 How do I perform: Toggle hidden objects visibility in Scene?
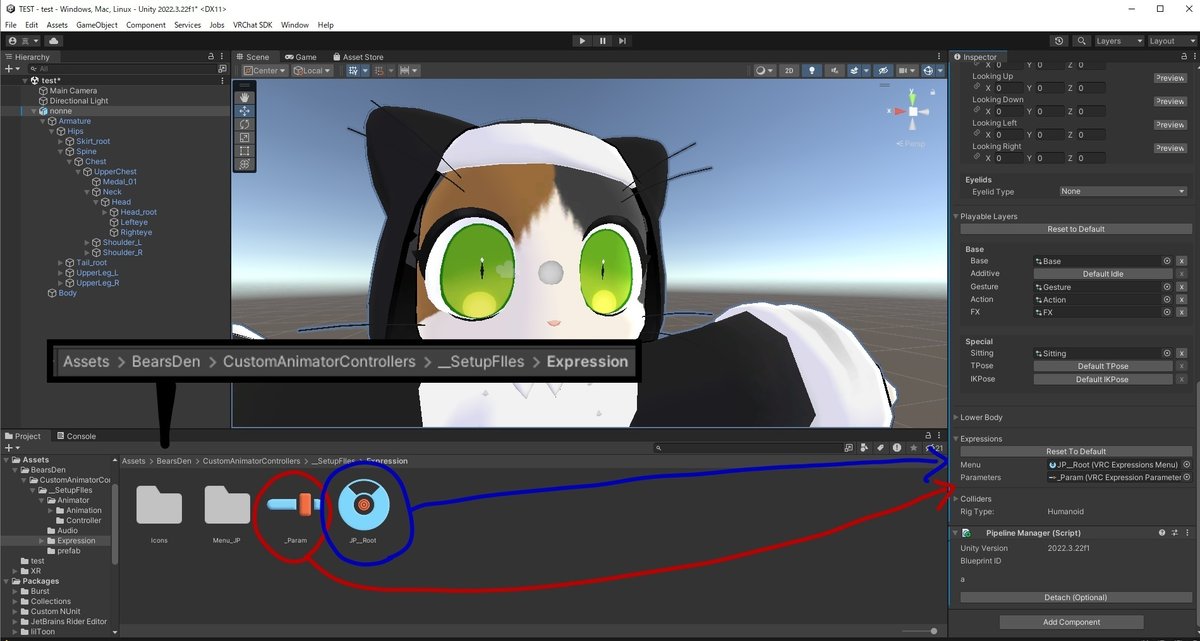coord(882,71)
